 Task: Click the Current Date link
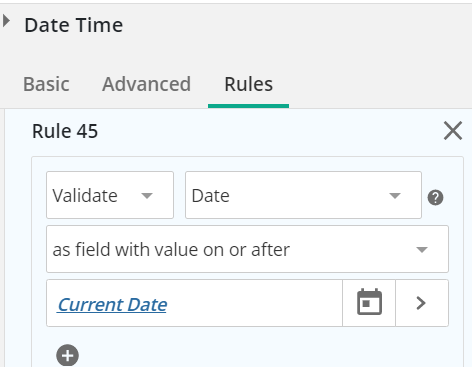click(112, 305)
